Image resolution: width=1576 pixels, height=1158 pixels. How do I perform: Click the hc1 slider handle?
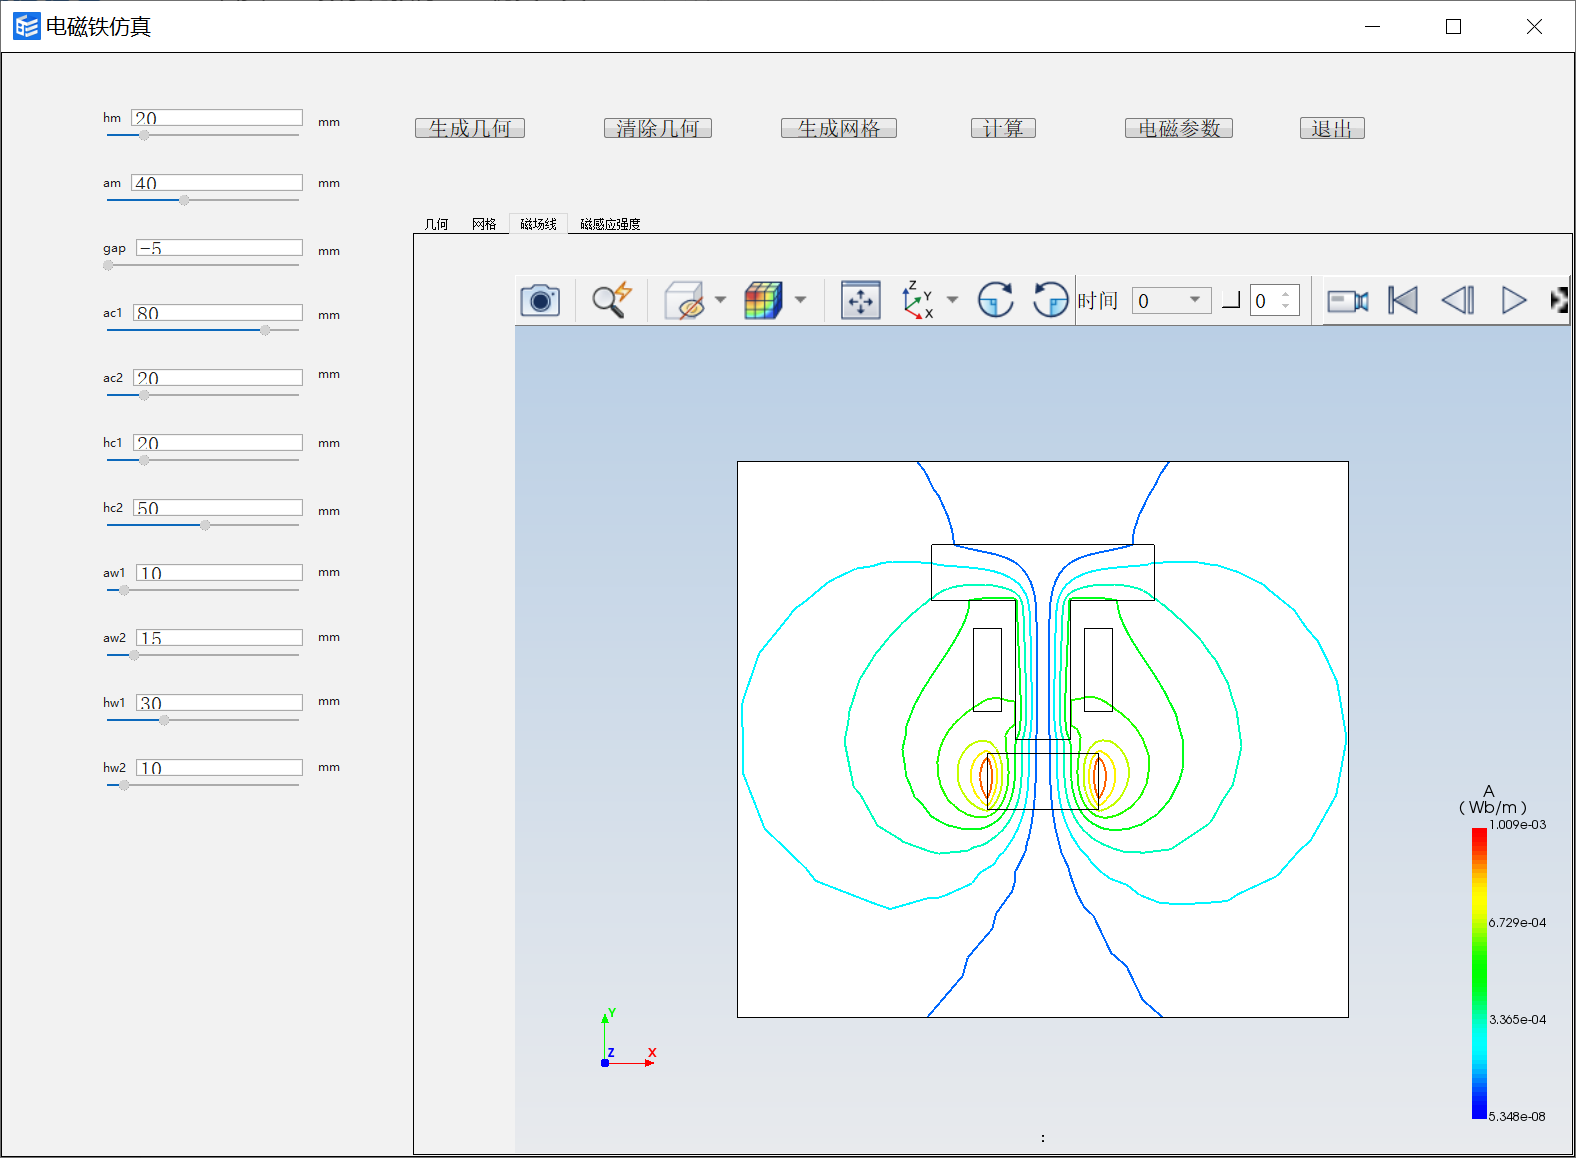tap(144, 460)
